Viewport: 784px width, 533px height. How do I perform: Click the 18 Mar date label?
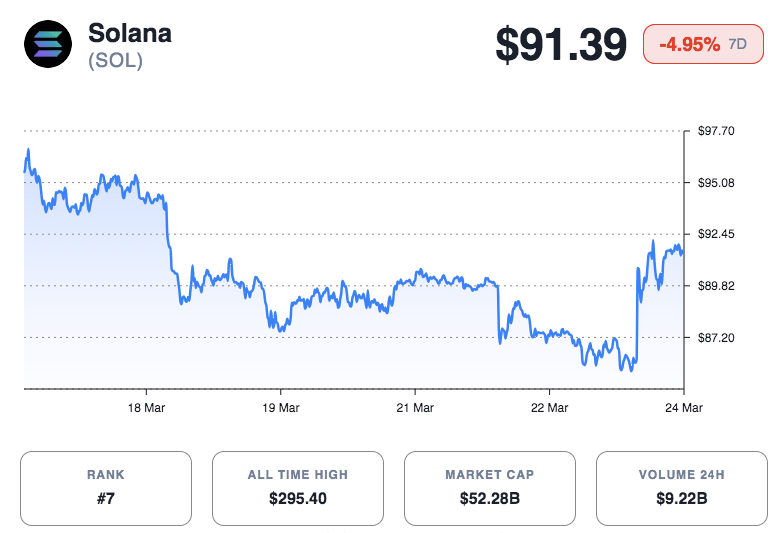(x=147, y=408)
